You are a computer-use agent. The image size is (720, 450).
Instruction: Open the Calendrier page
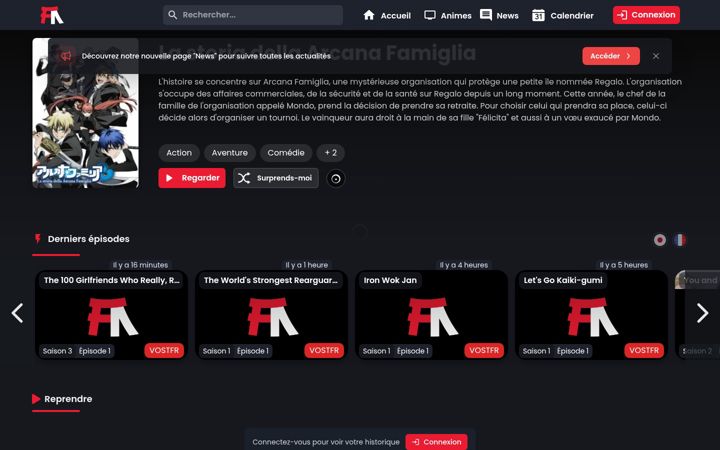pos(562,15)
